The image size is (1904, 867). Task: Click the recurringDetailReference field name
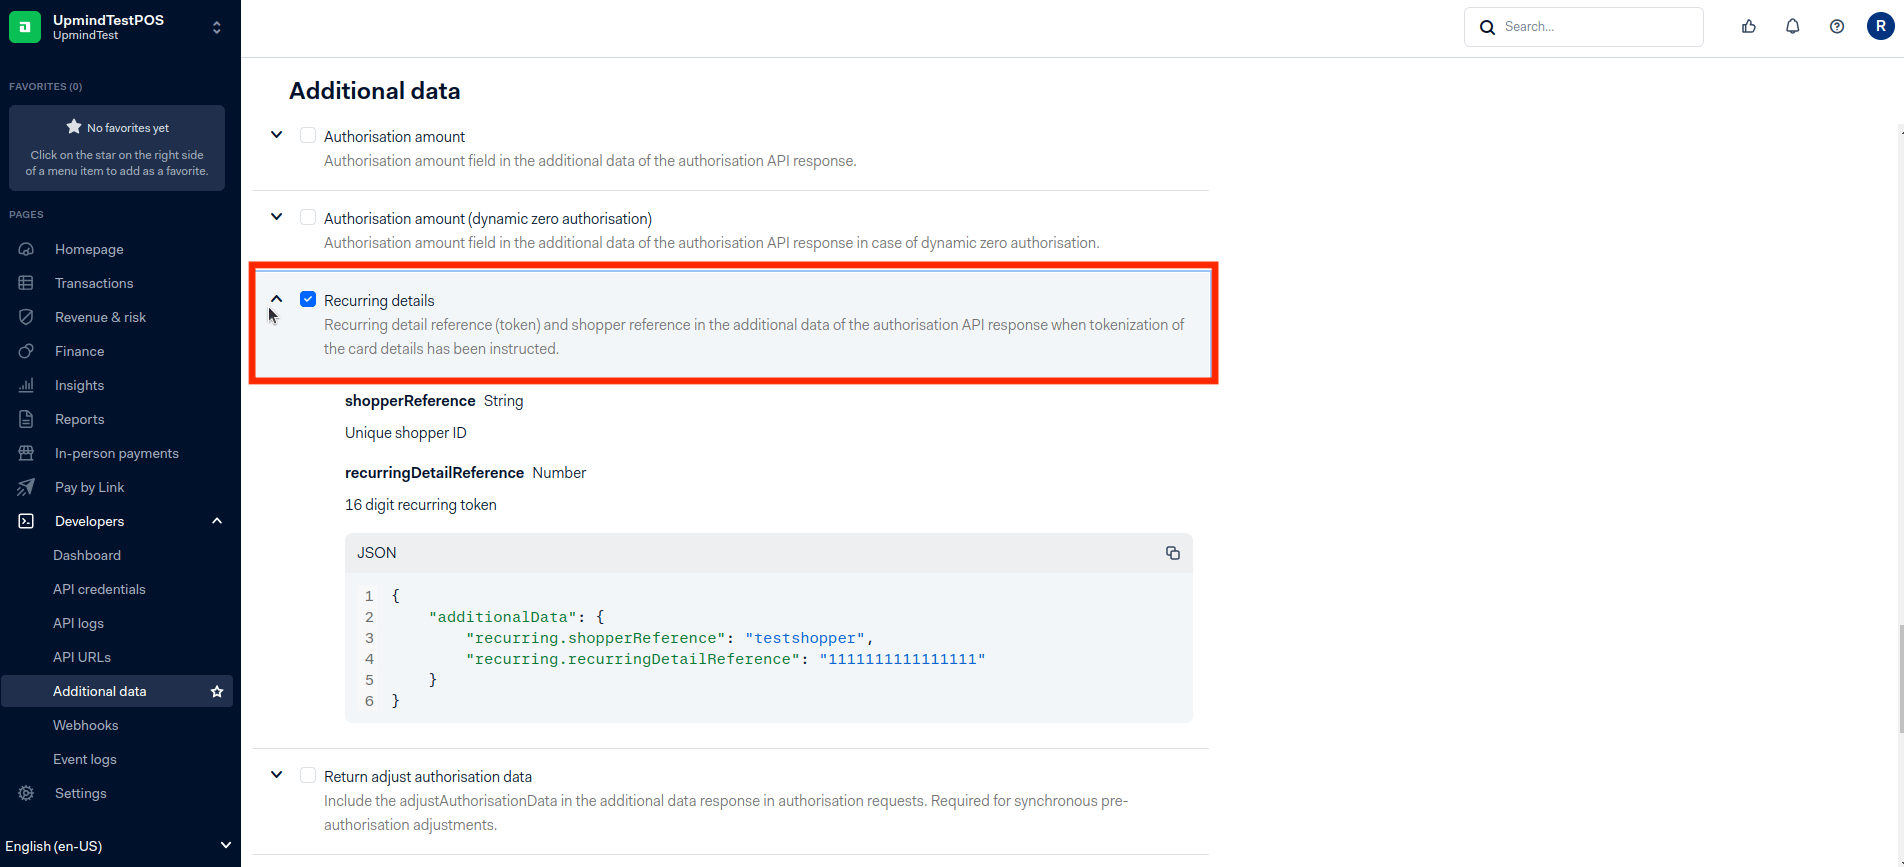coord(434,473)
